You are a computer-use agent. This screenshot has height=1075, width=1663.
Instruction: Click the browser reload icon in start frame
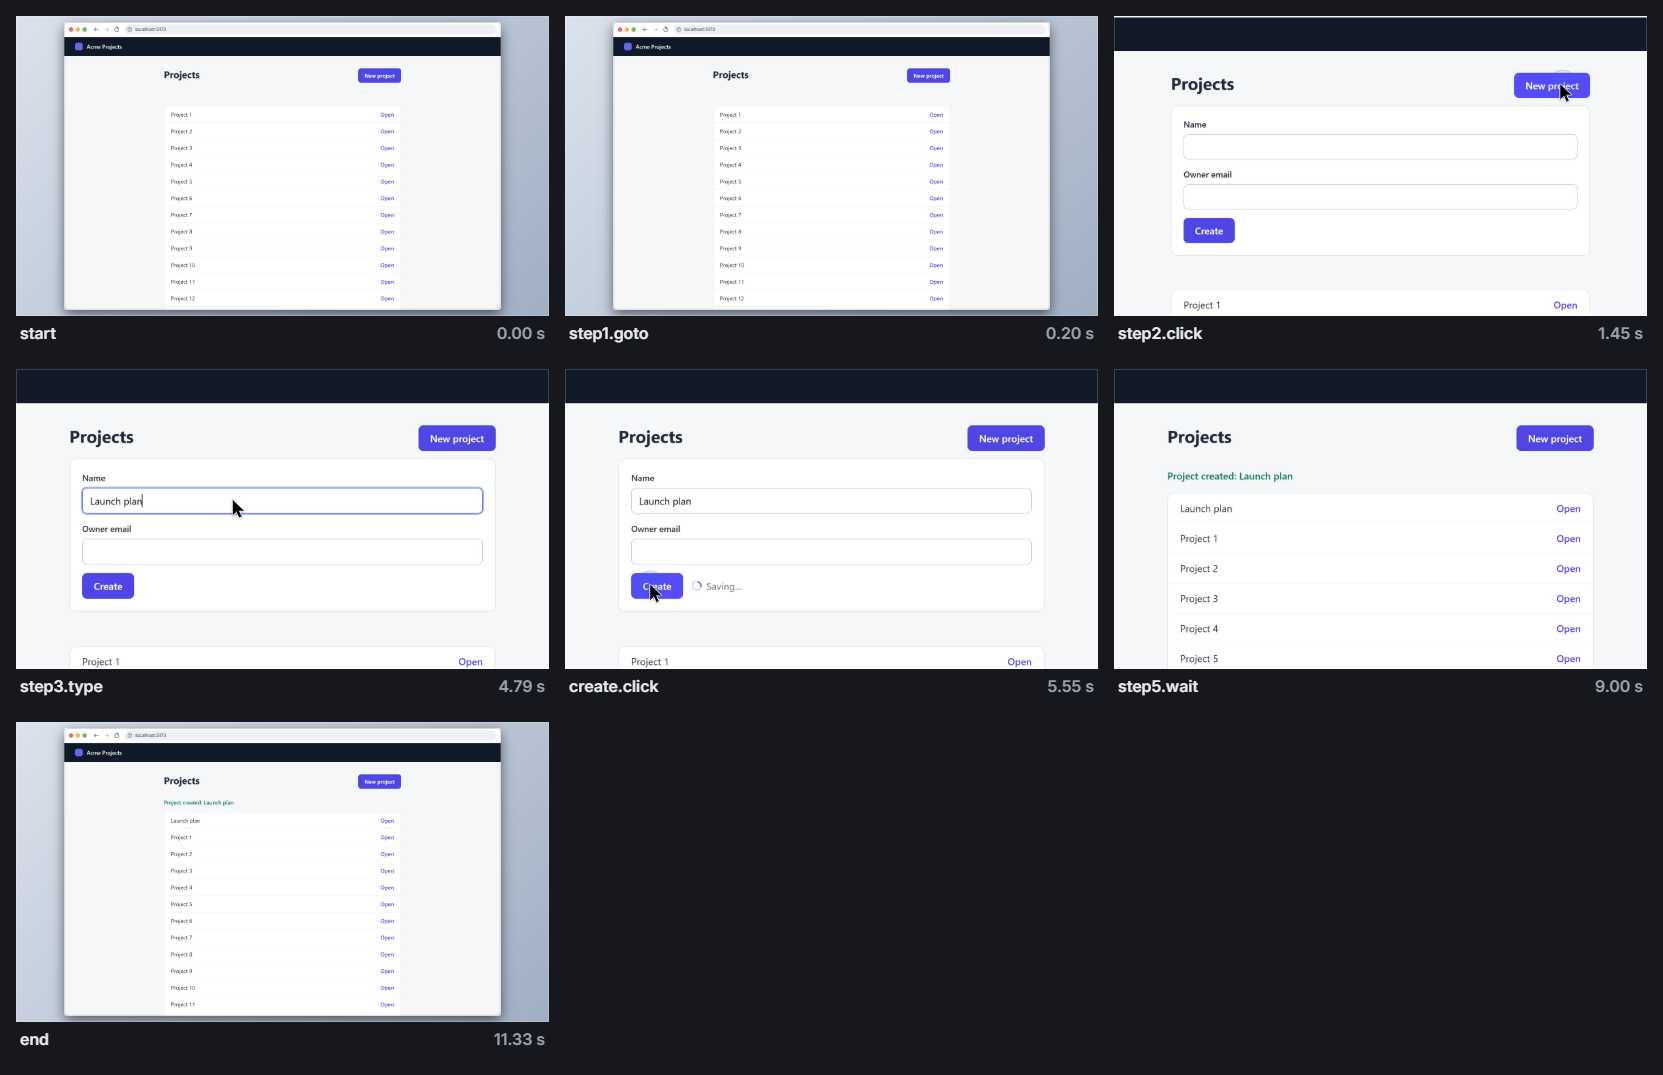(x=116, y=29)
